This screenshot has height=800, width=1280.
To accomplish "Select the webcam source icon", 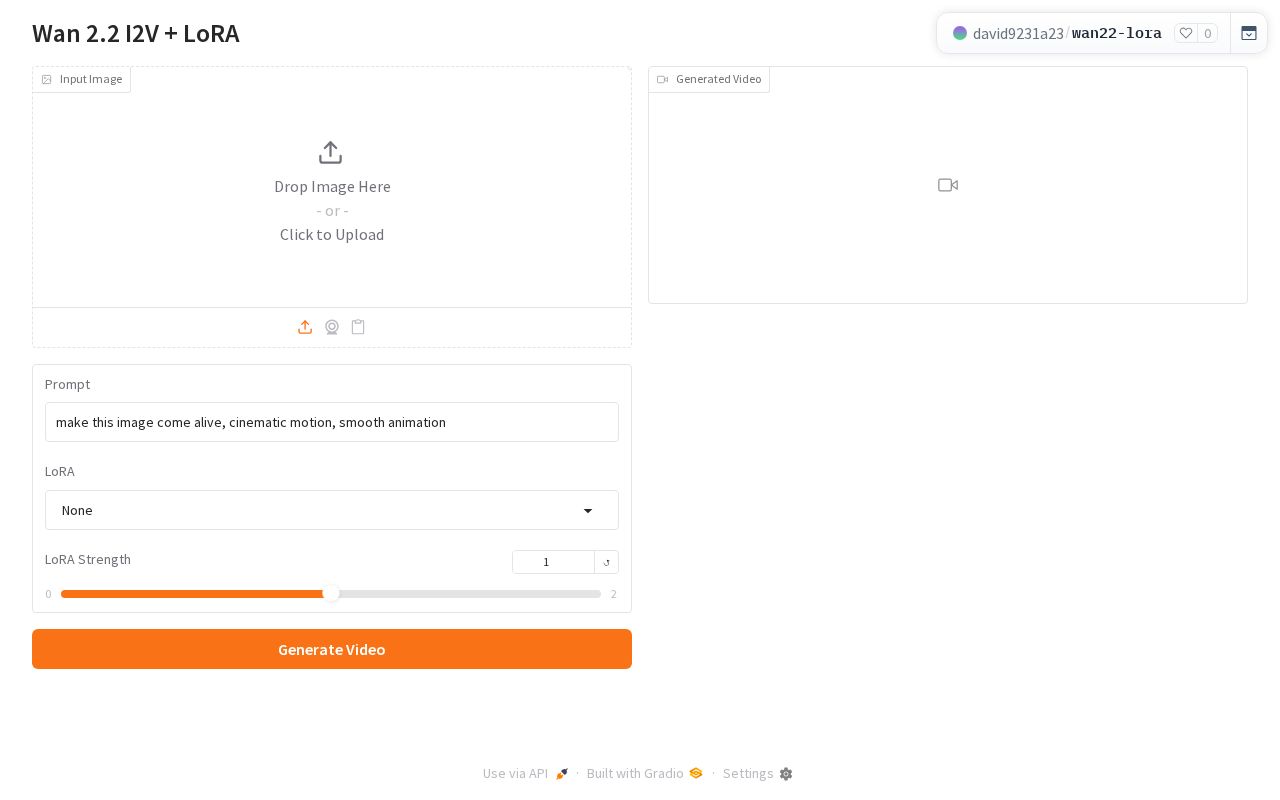I will (x=332, y=327).
